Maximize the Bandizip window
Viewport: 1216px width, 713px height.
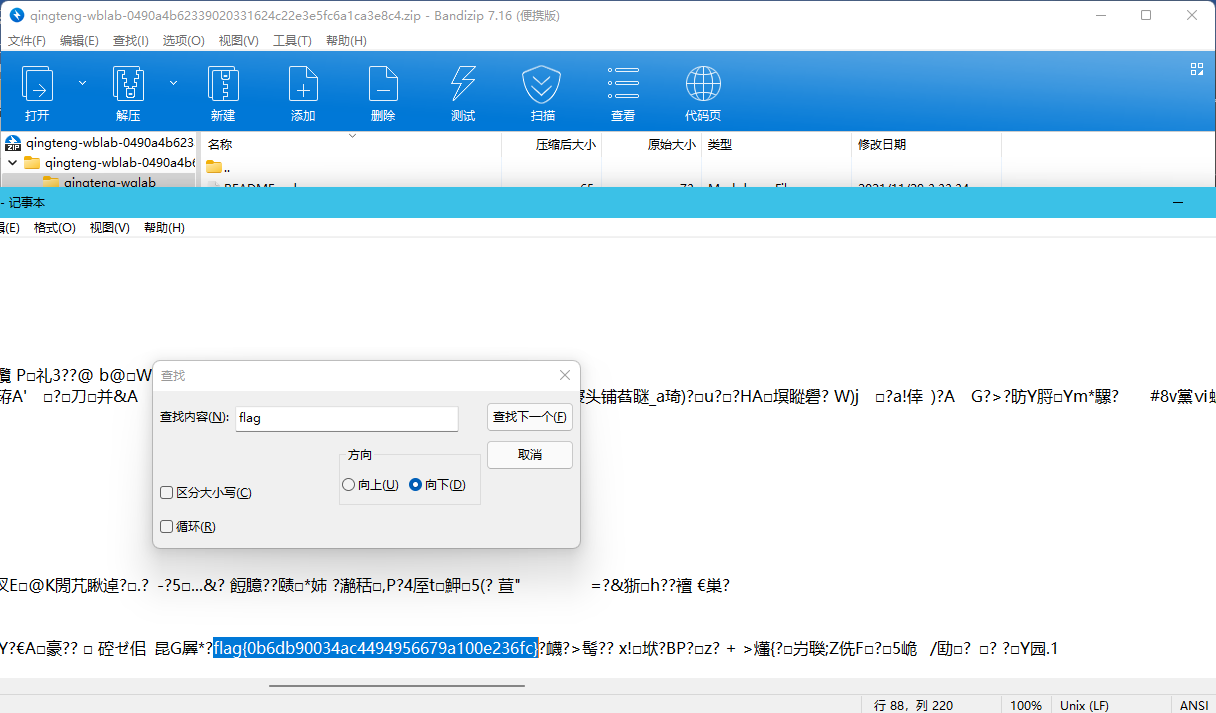[1146, 15]
